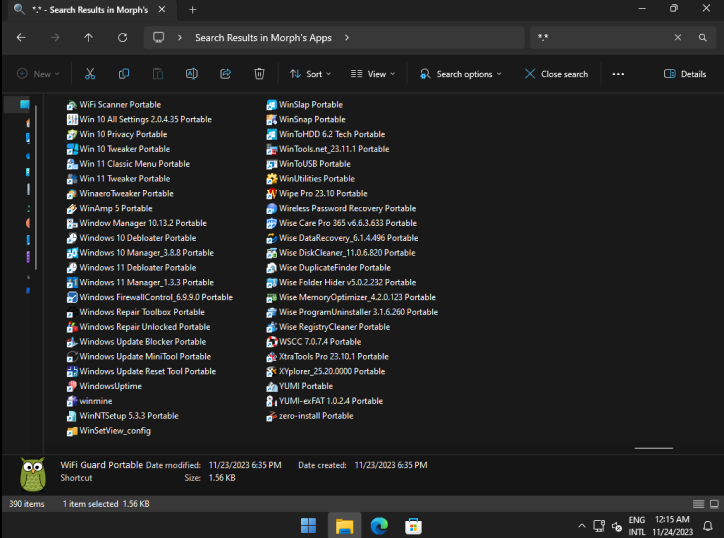Select Wise RegistryCleaner Portable

(328, 327)
